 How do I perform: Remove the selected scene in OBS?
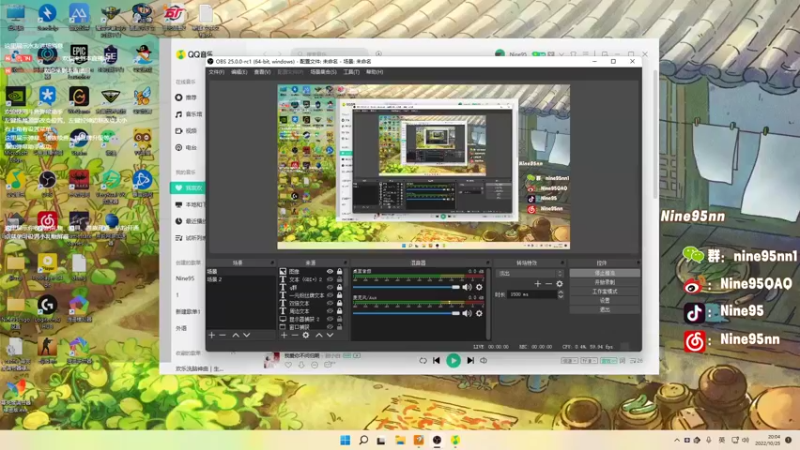pos(222,335)
